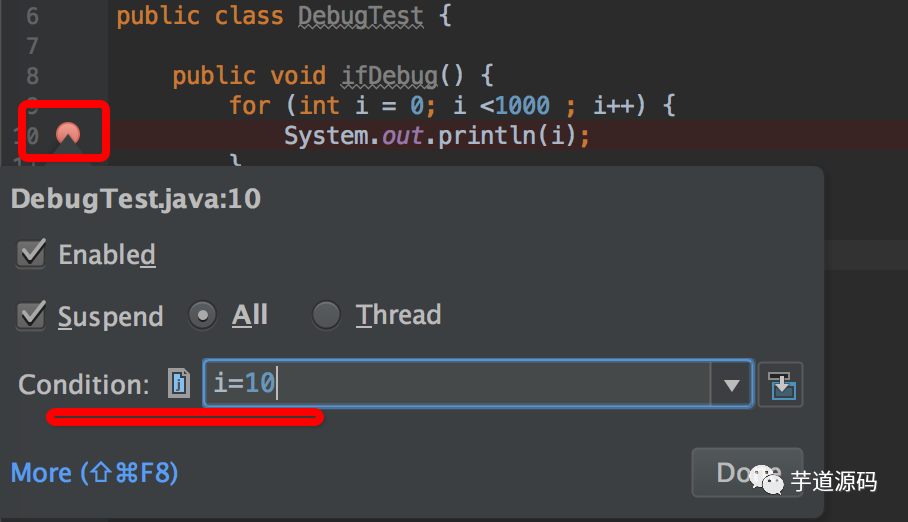
Task: Click the 1000 literal in the for loop
Action: pos(522,105)
